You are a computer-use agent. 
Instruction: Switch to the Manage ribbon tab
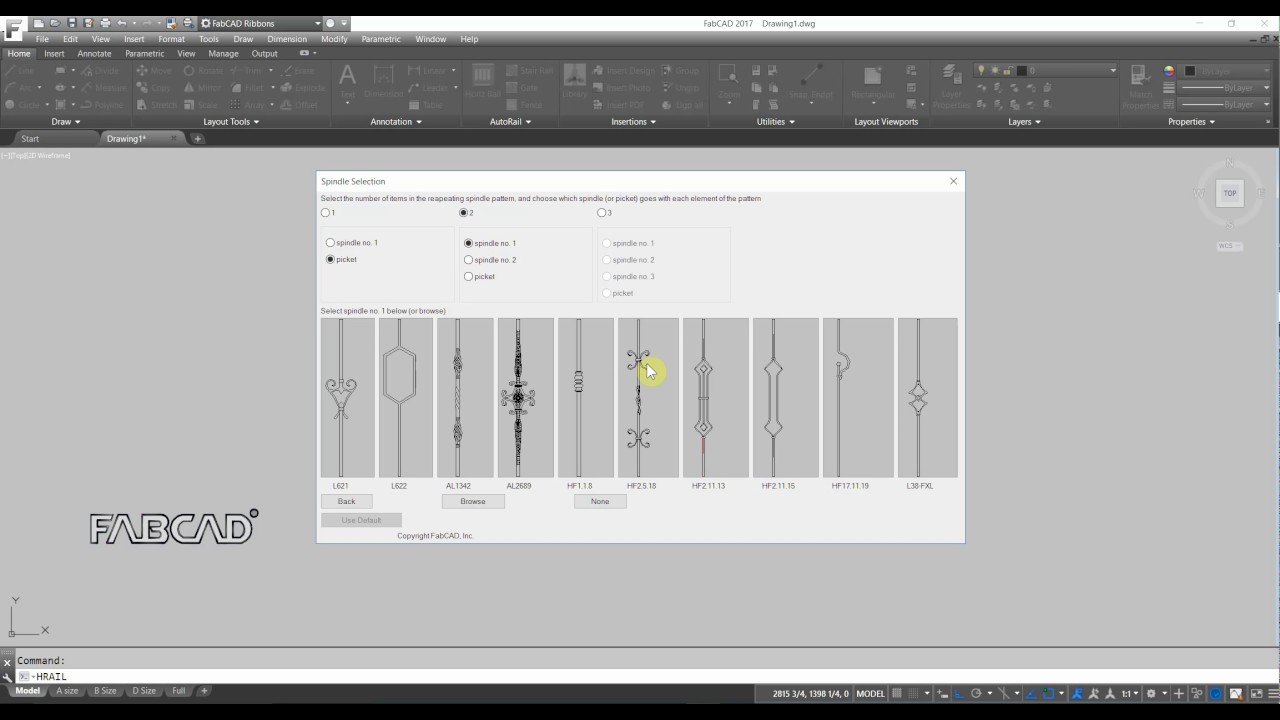tap(223, 54)
